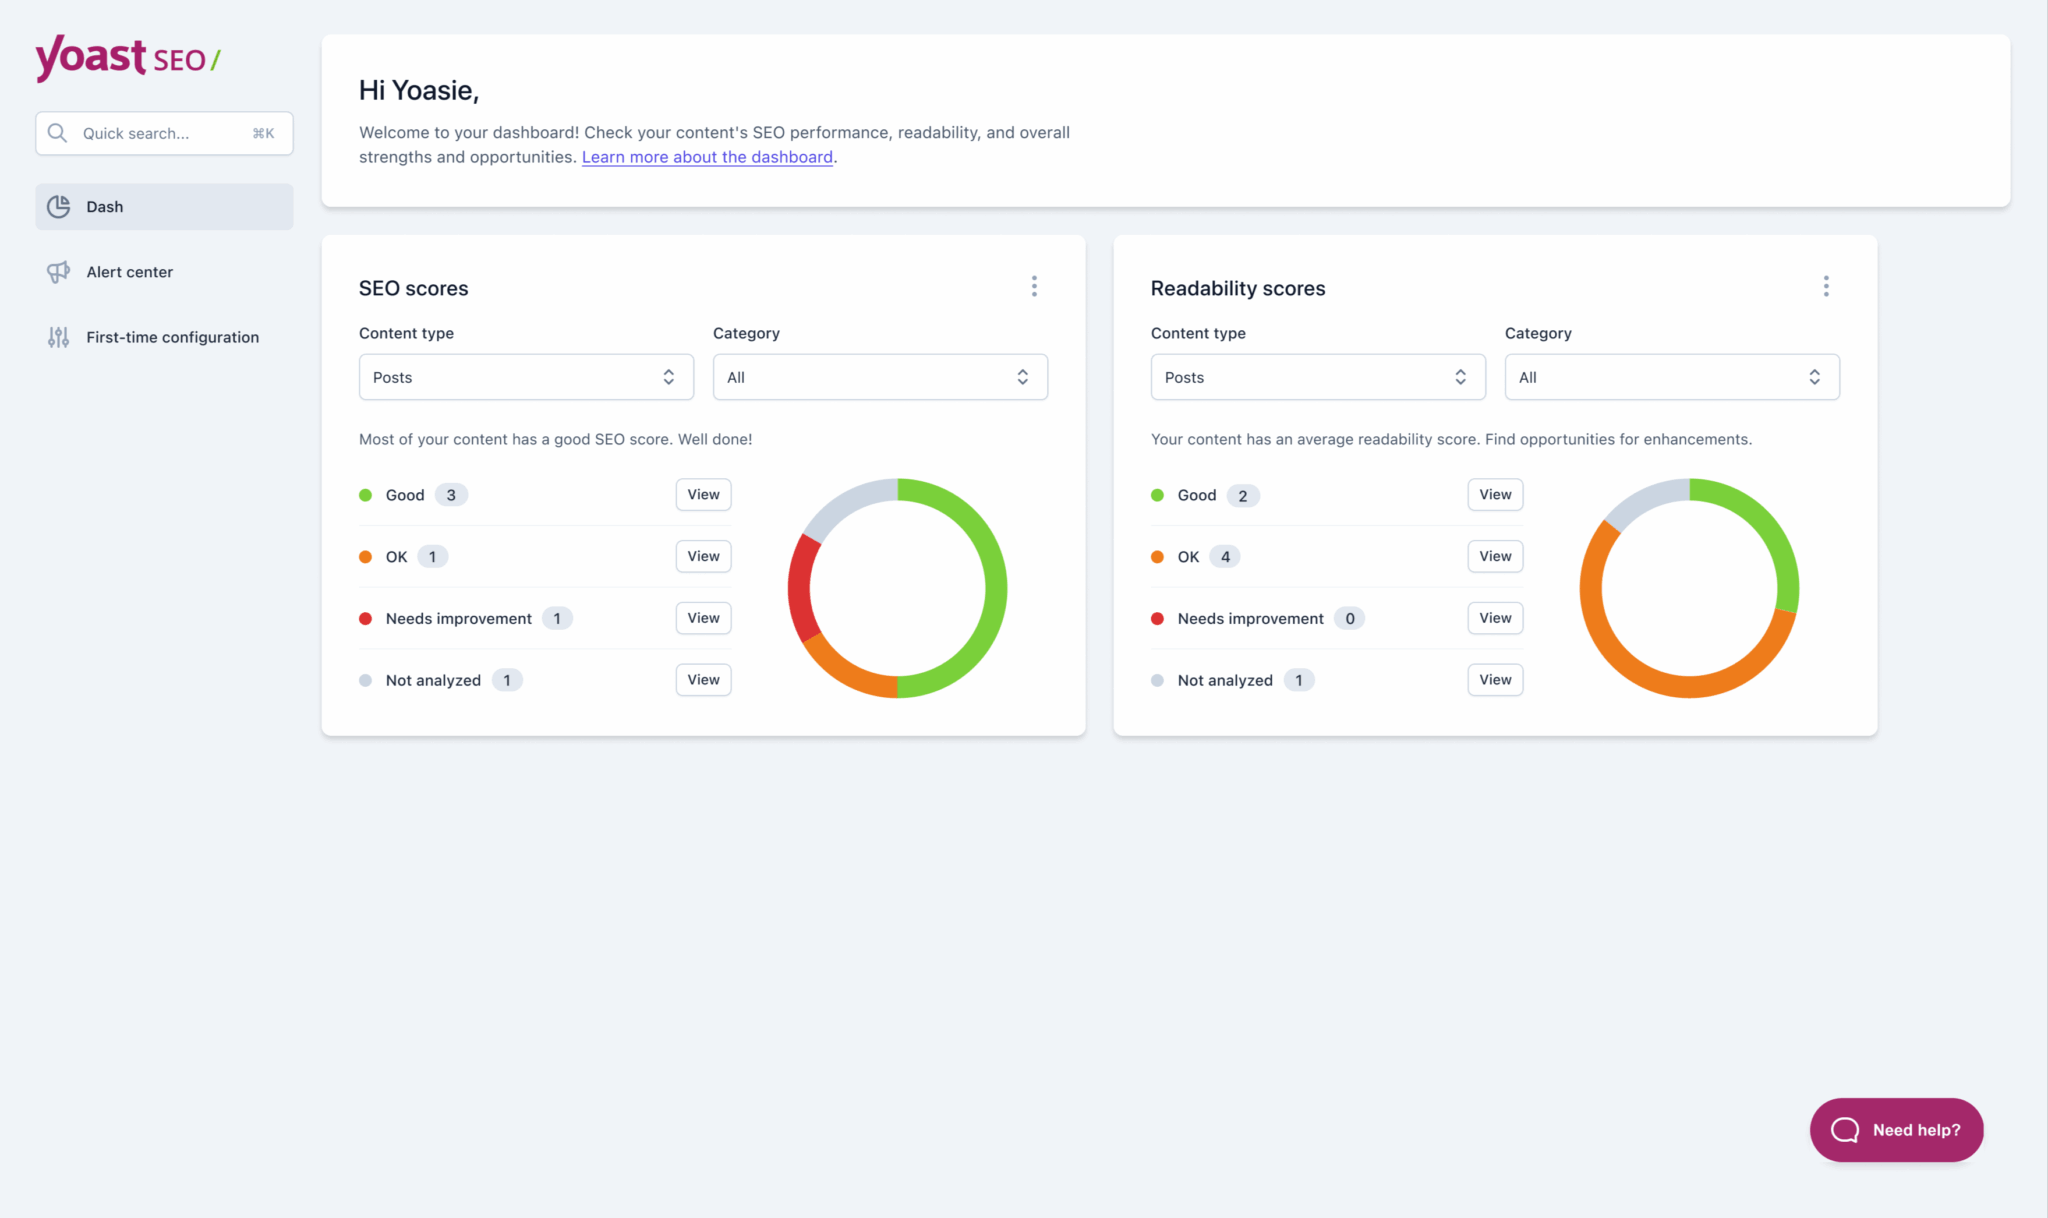Click the First-time configuration sliders icon

[58, 337]
